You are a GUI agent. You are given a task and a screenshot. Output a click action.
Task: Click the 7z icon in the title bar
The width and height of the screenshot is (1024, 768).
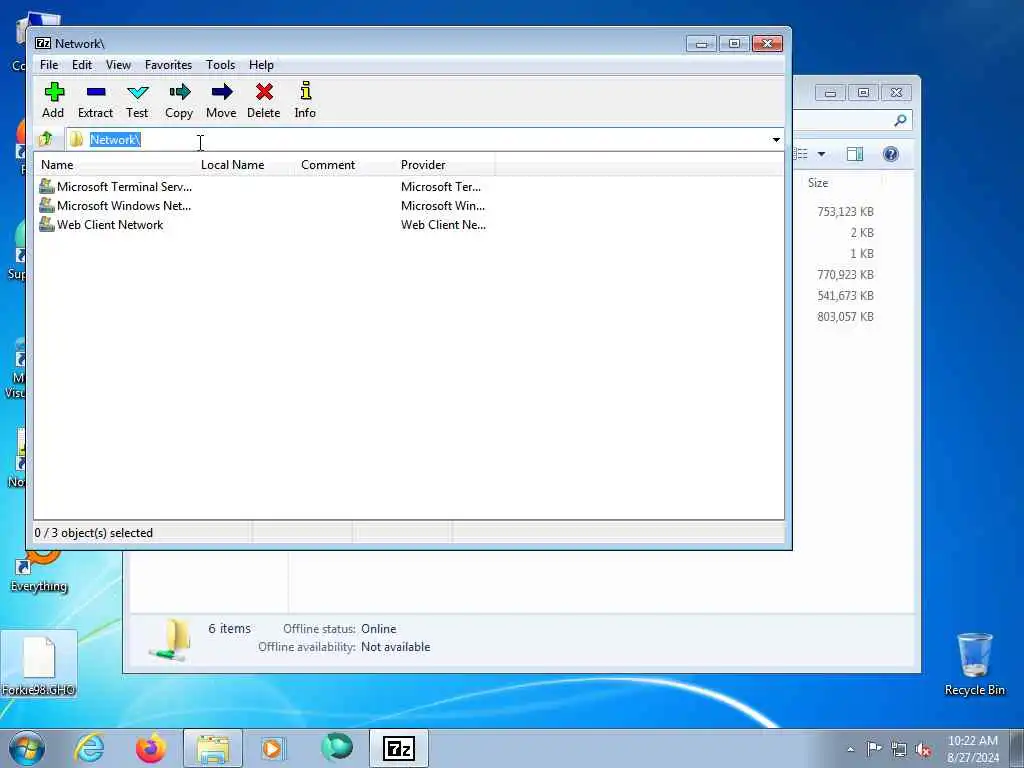(x=43, y=43)
